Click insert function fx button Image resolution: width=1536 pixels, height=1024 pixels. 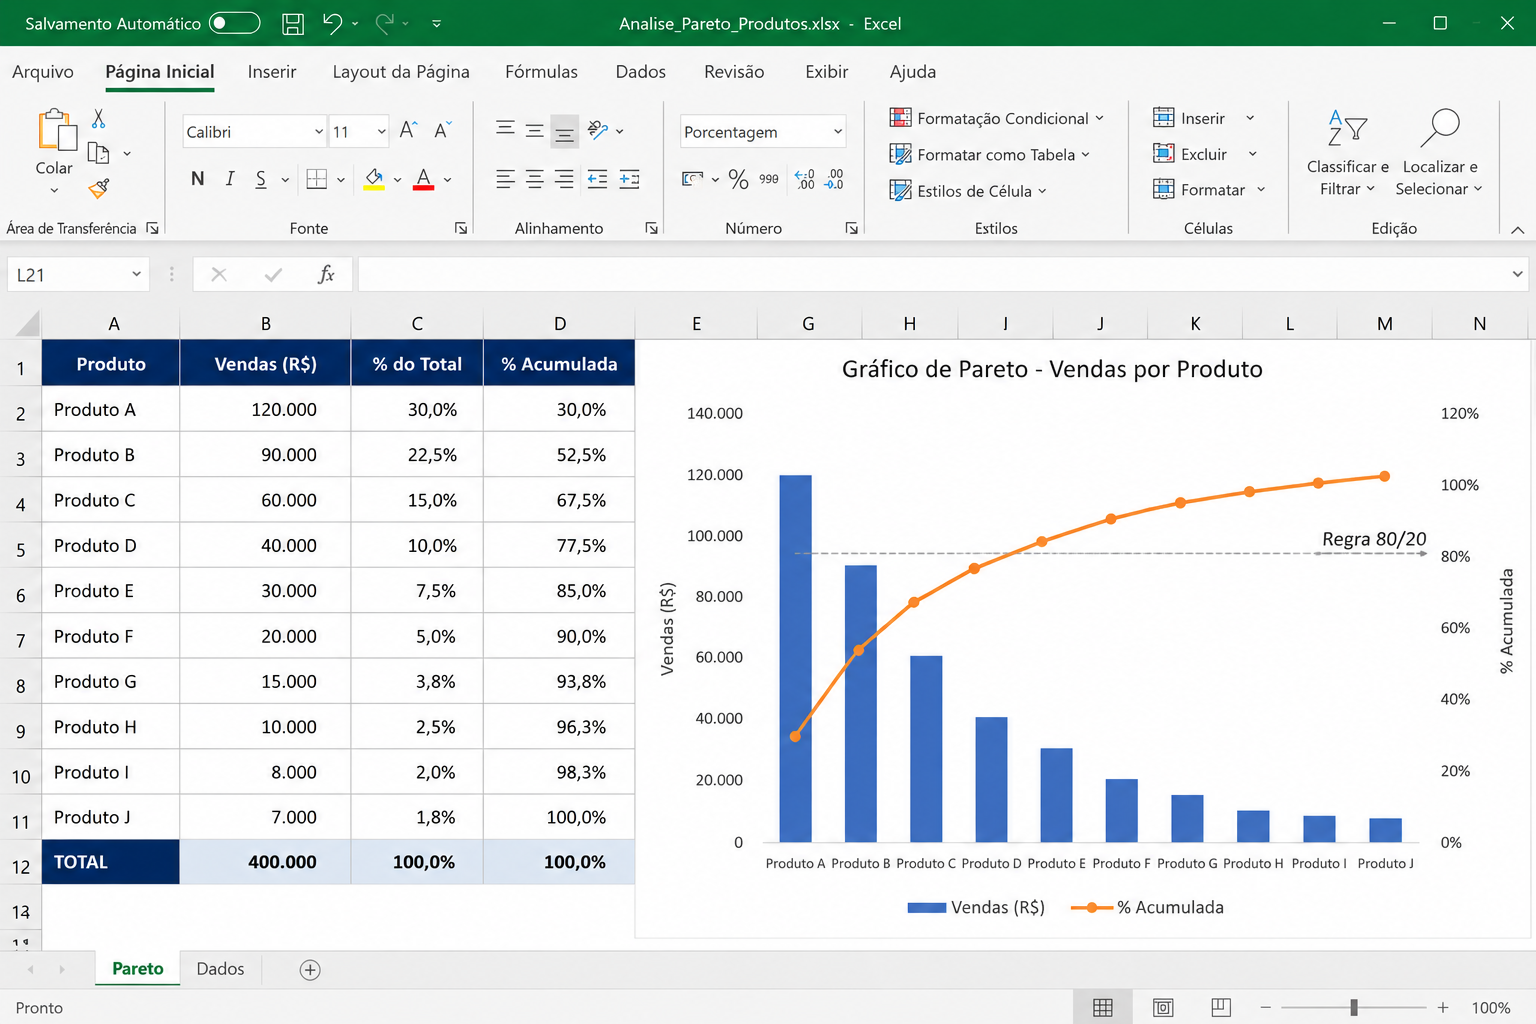[326, 274]
